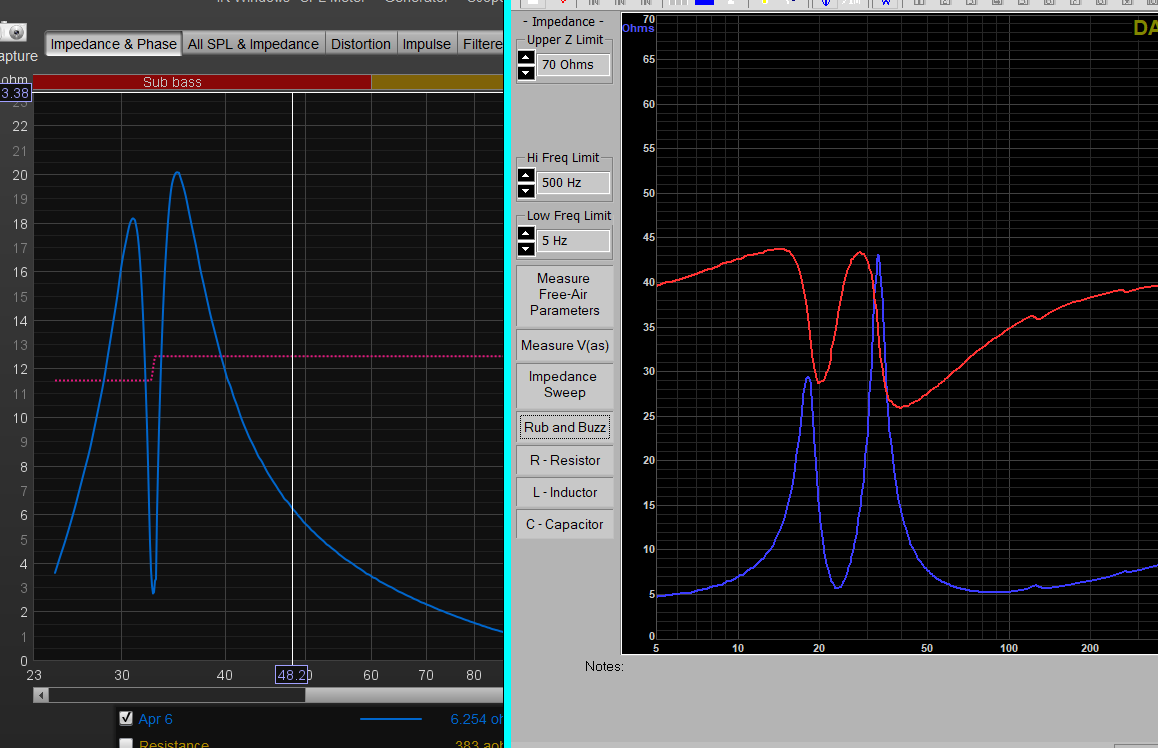Run the Rub and Buzz test
The height and width of the screenshot is (748, 1158).
pyautogui.click(x=564, y=428)
